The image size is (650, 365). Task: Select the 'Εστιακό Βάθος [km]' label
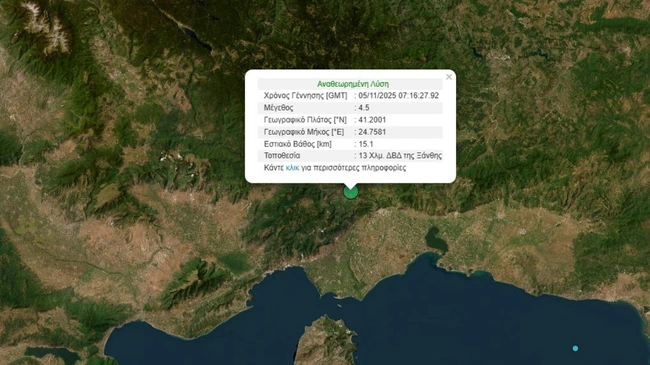(x=298, y=144)
